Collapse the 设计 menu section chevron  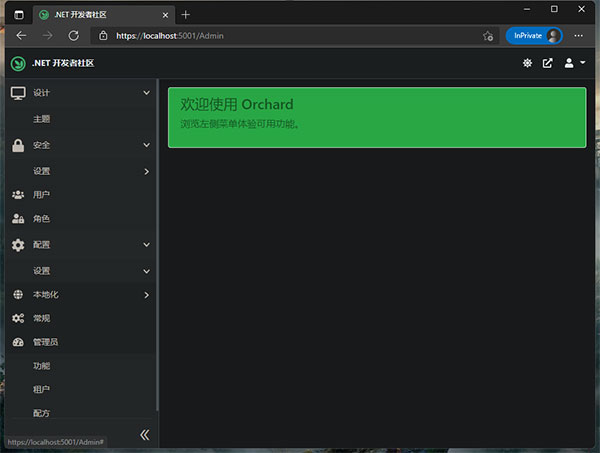pos(146,93)
